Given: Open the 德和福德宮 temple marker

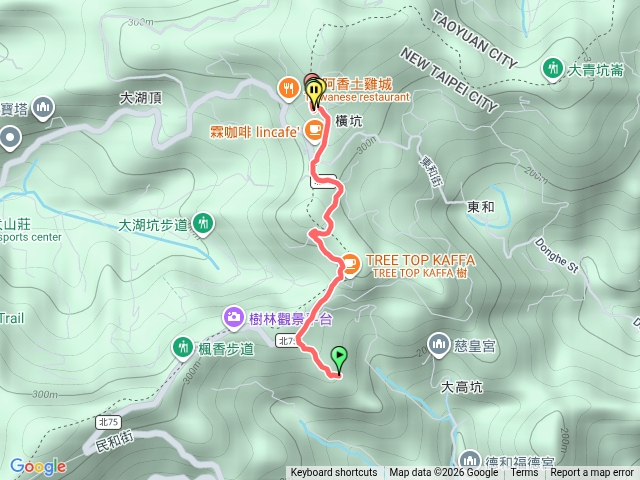Looking at the screenshot, I should tap(470, 460).
